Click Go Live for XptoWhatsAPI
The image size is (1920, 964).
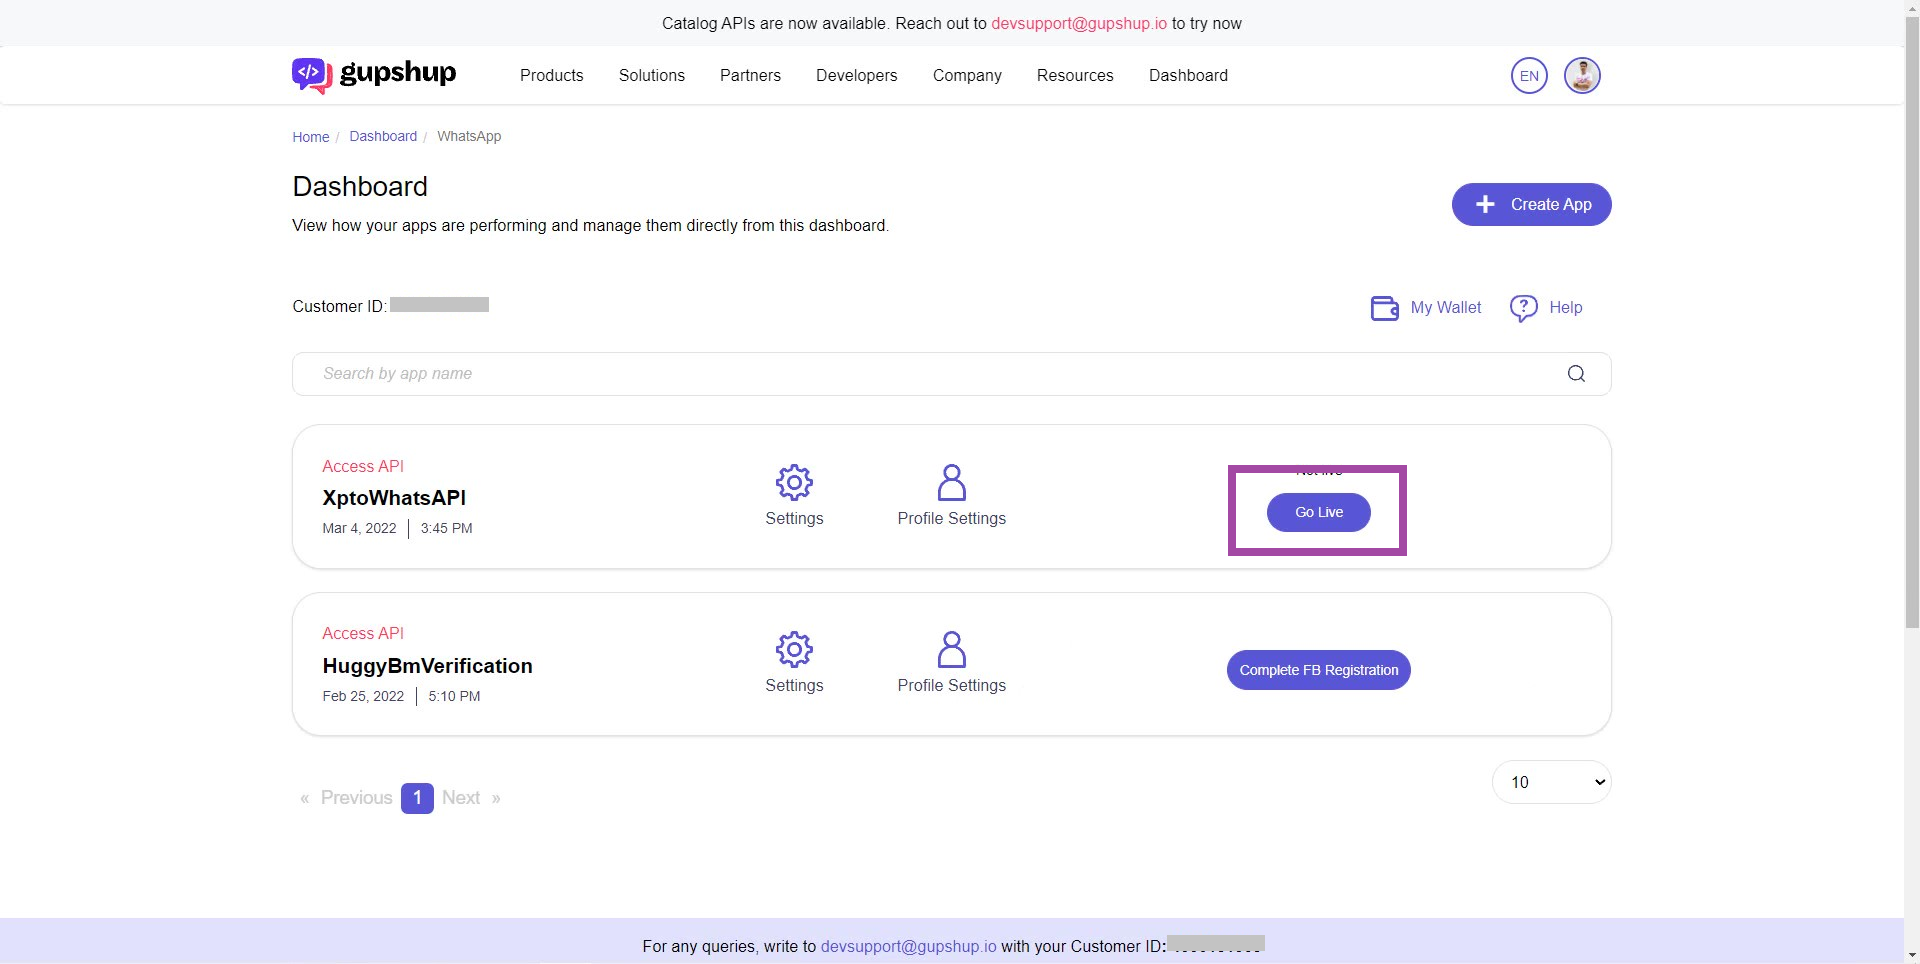(1318, 512)
